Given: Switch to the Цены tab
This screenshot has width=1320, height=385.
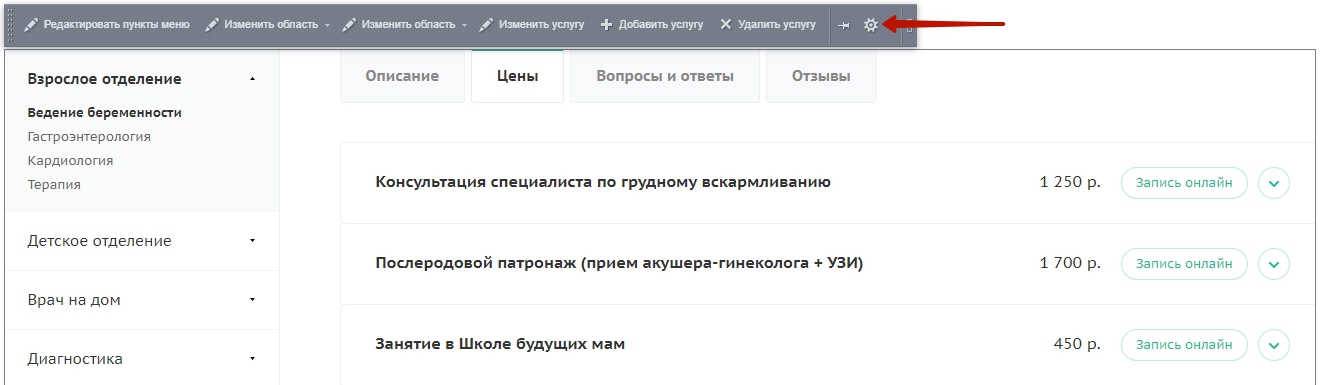Looking at the screenshot, I should pyautogui.click(x=517, y=76).
